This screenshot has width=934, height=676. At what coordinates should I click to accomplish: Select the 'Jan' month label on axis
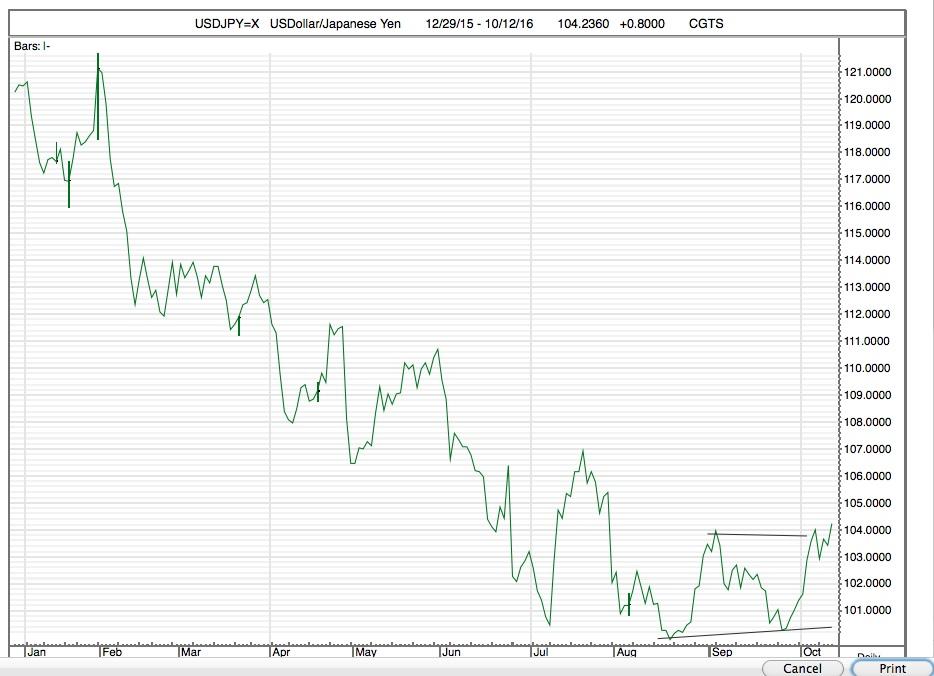pos(37,651)
